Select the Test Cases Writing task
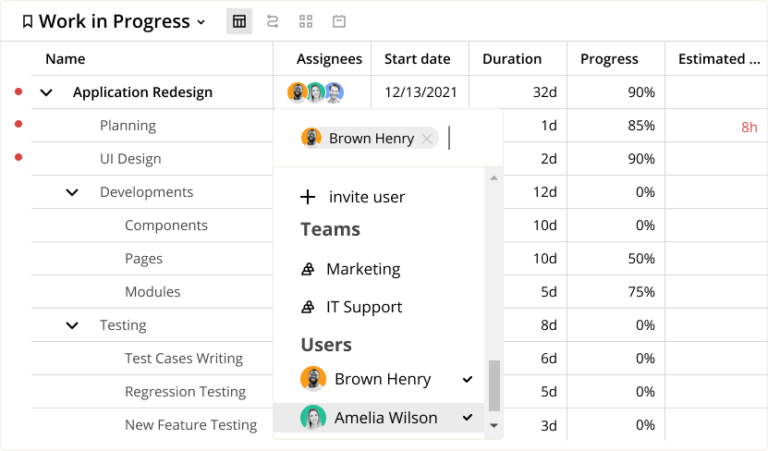 184,359
